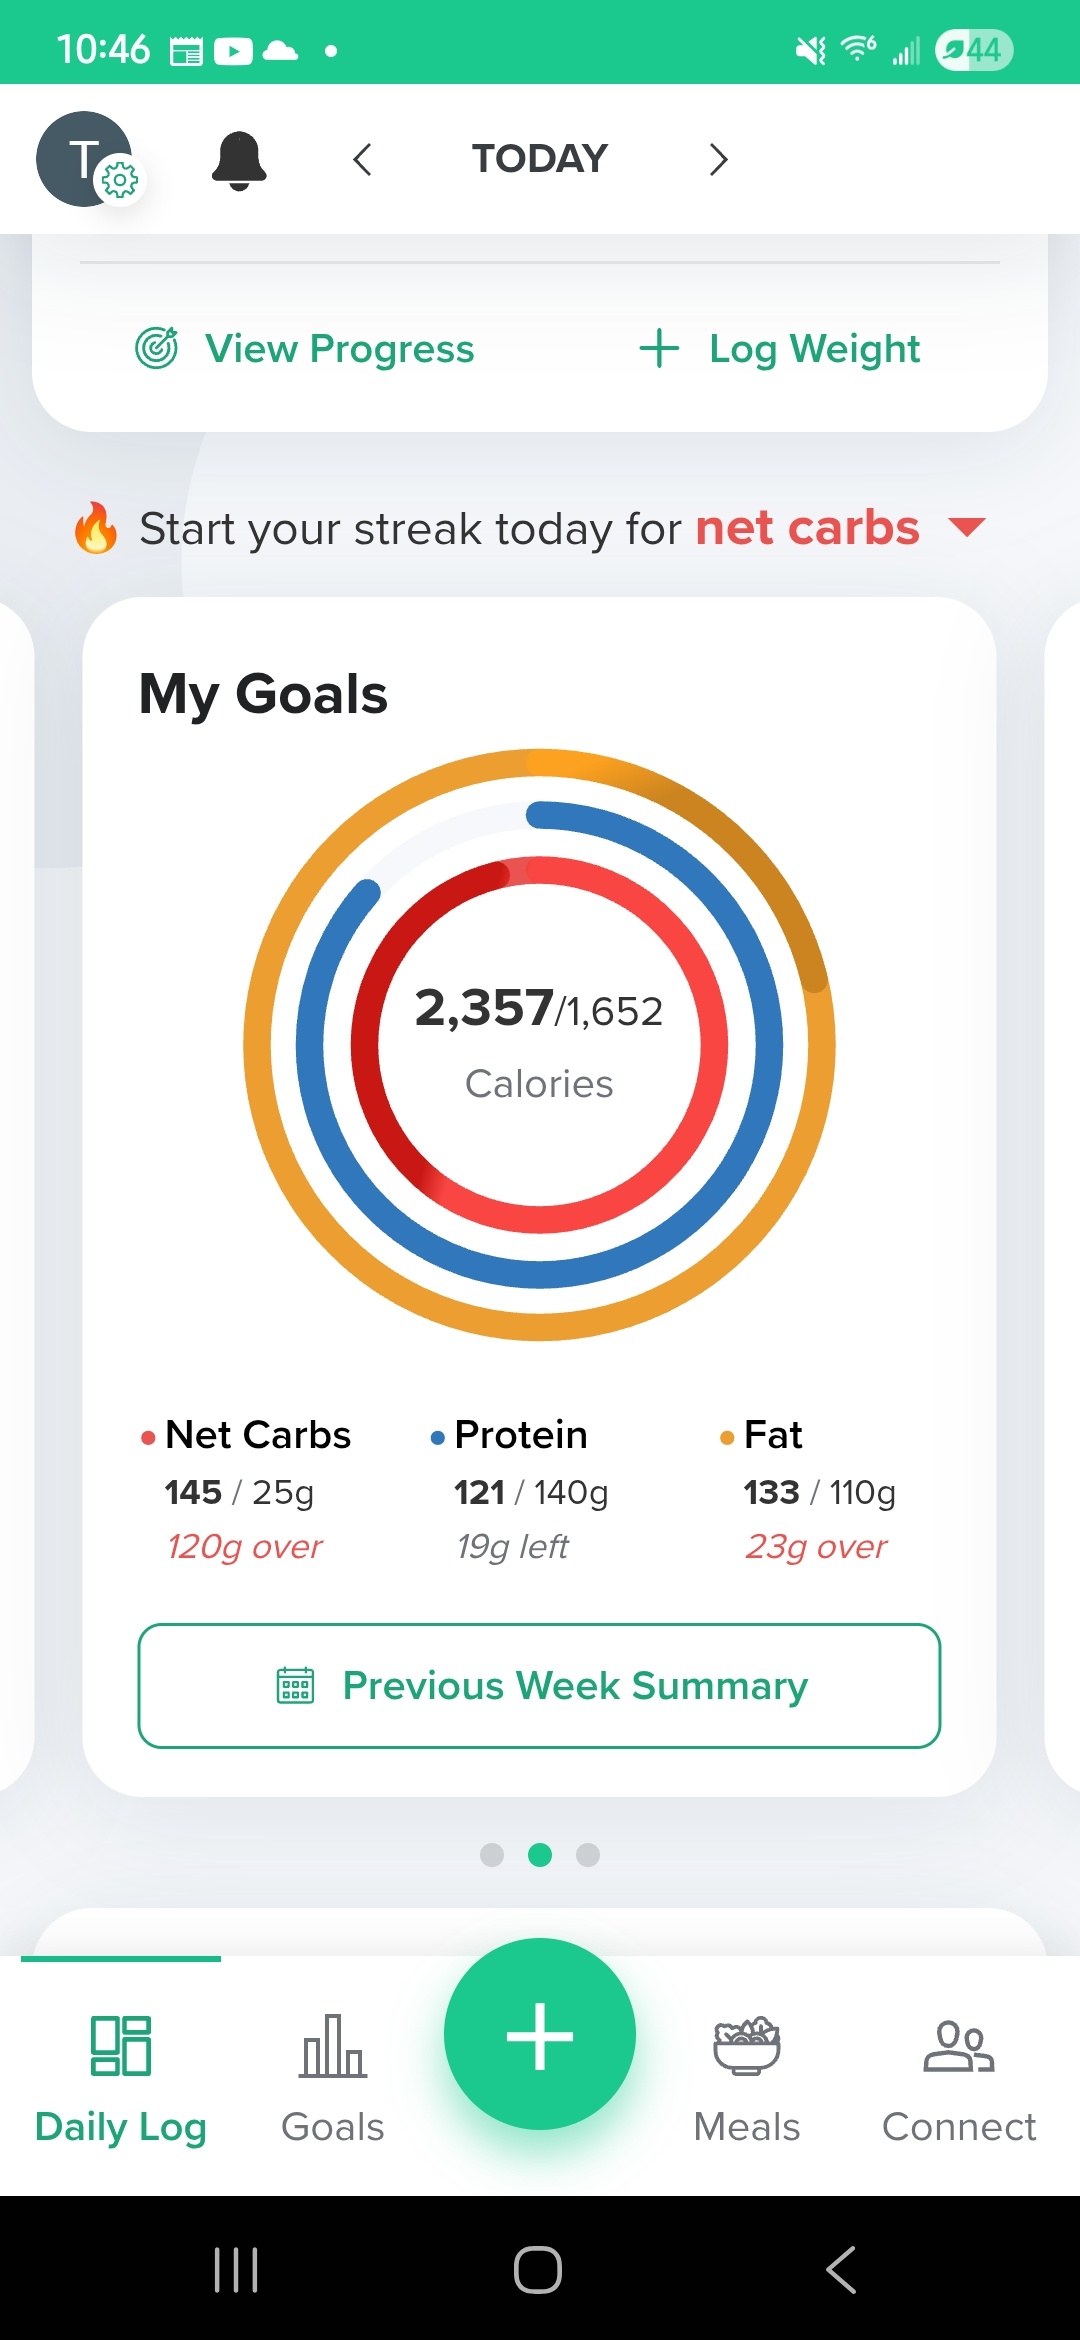Open the profile avatar settings
Screen dimensions: 1080x2340
(87, 159)
